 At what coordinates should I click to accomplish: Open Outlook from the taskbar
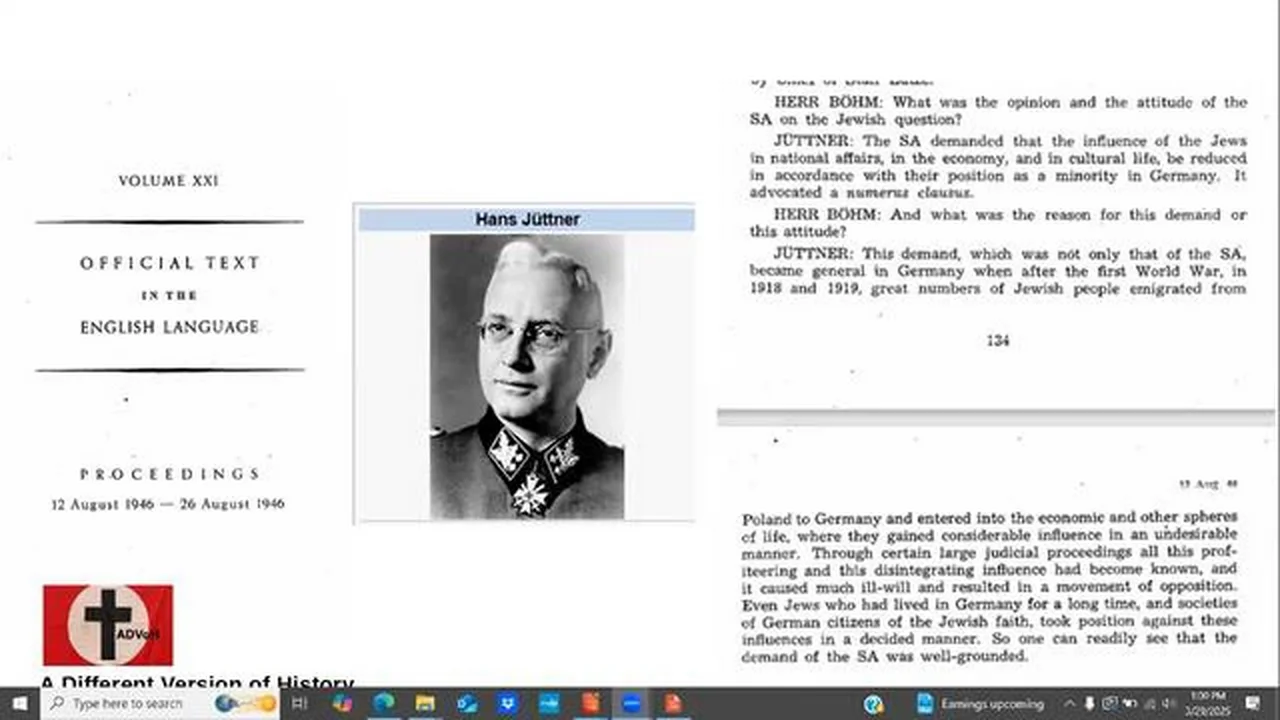coord(467,704)
